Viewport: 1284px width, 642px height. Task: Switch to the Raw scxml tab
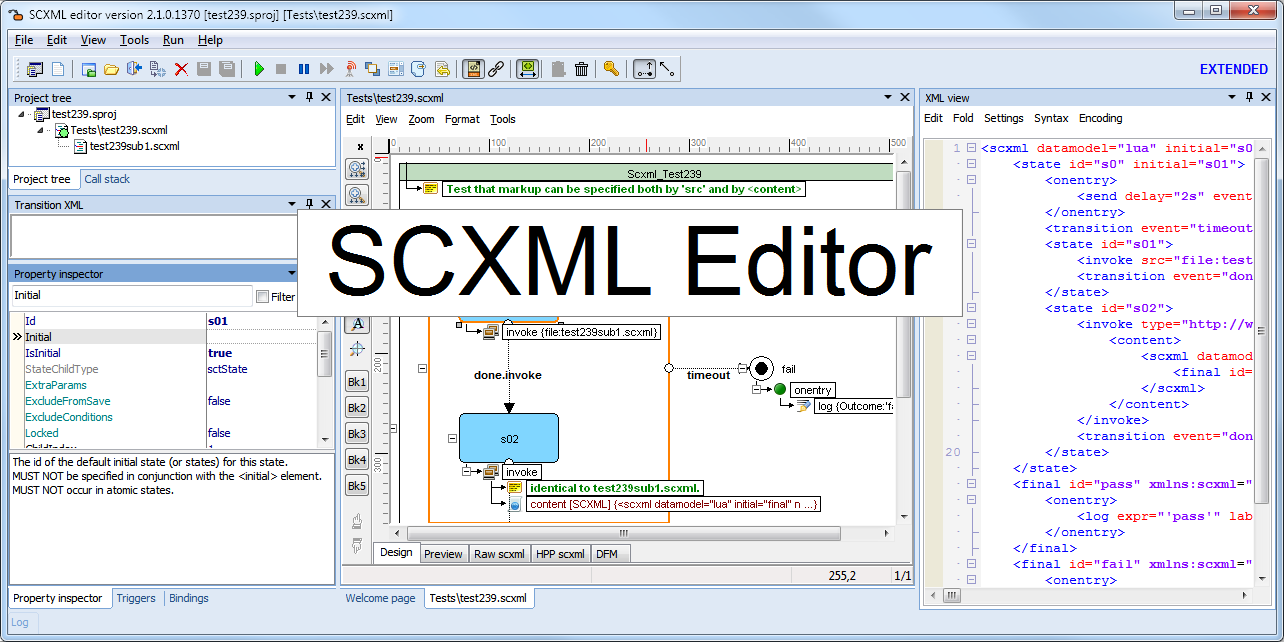point(499,553)
